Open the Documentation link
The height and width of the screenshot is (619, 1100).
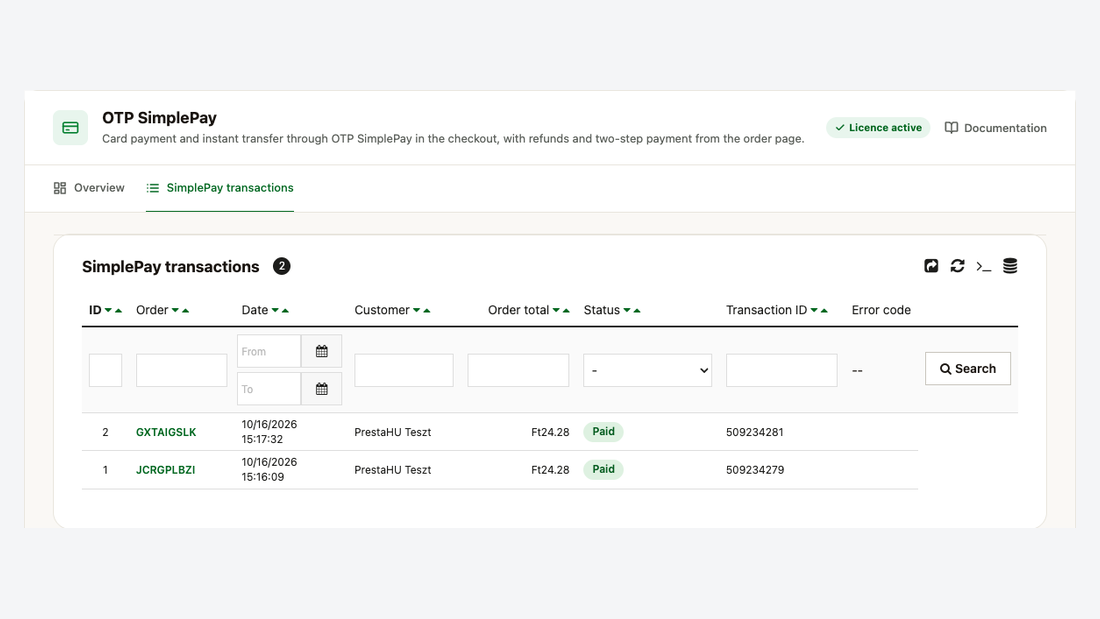pos(995,128)
